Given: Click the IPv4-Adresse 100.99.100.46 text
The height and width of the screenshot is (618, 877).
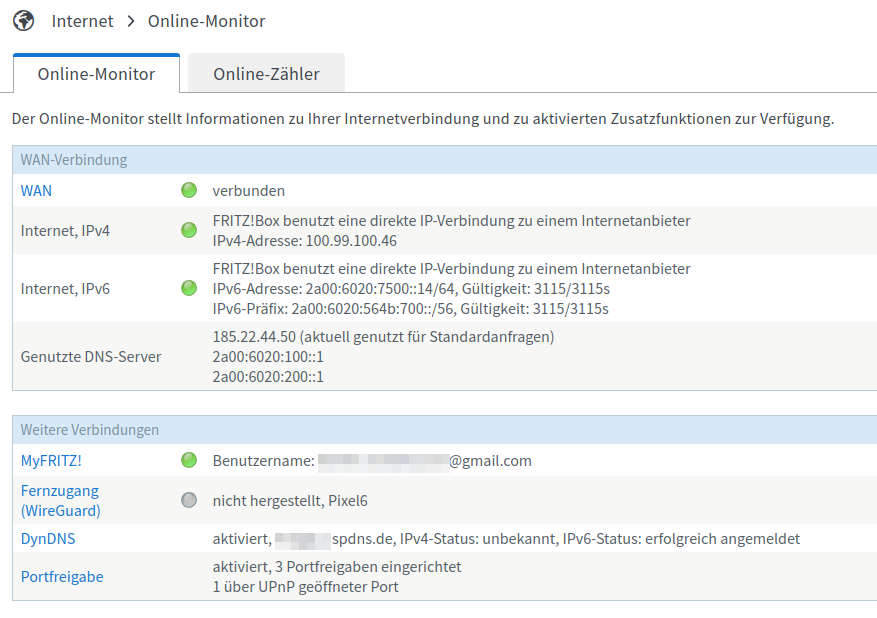Looking at the screenshot, I should [x=305, y=240].
